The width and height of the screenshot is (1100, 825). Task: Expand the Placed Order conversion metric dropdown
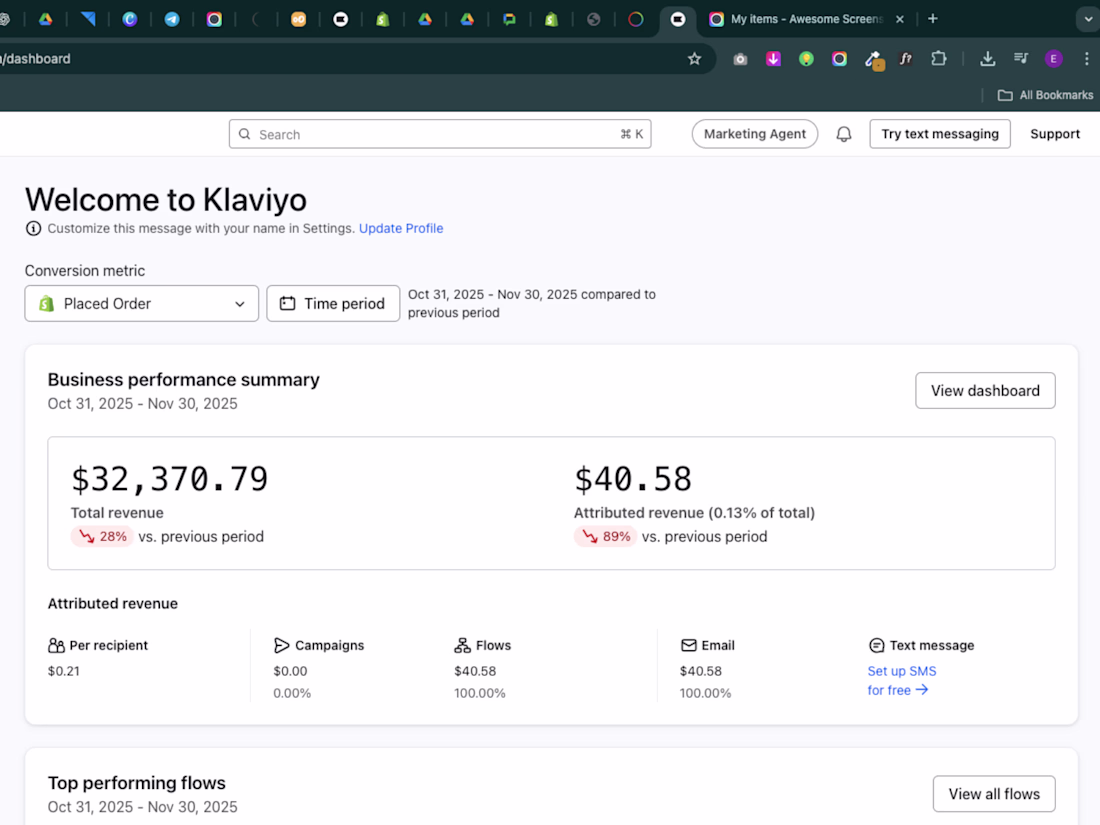pos(142,304)
